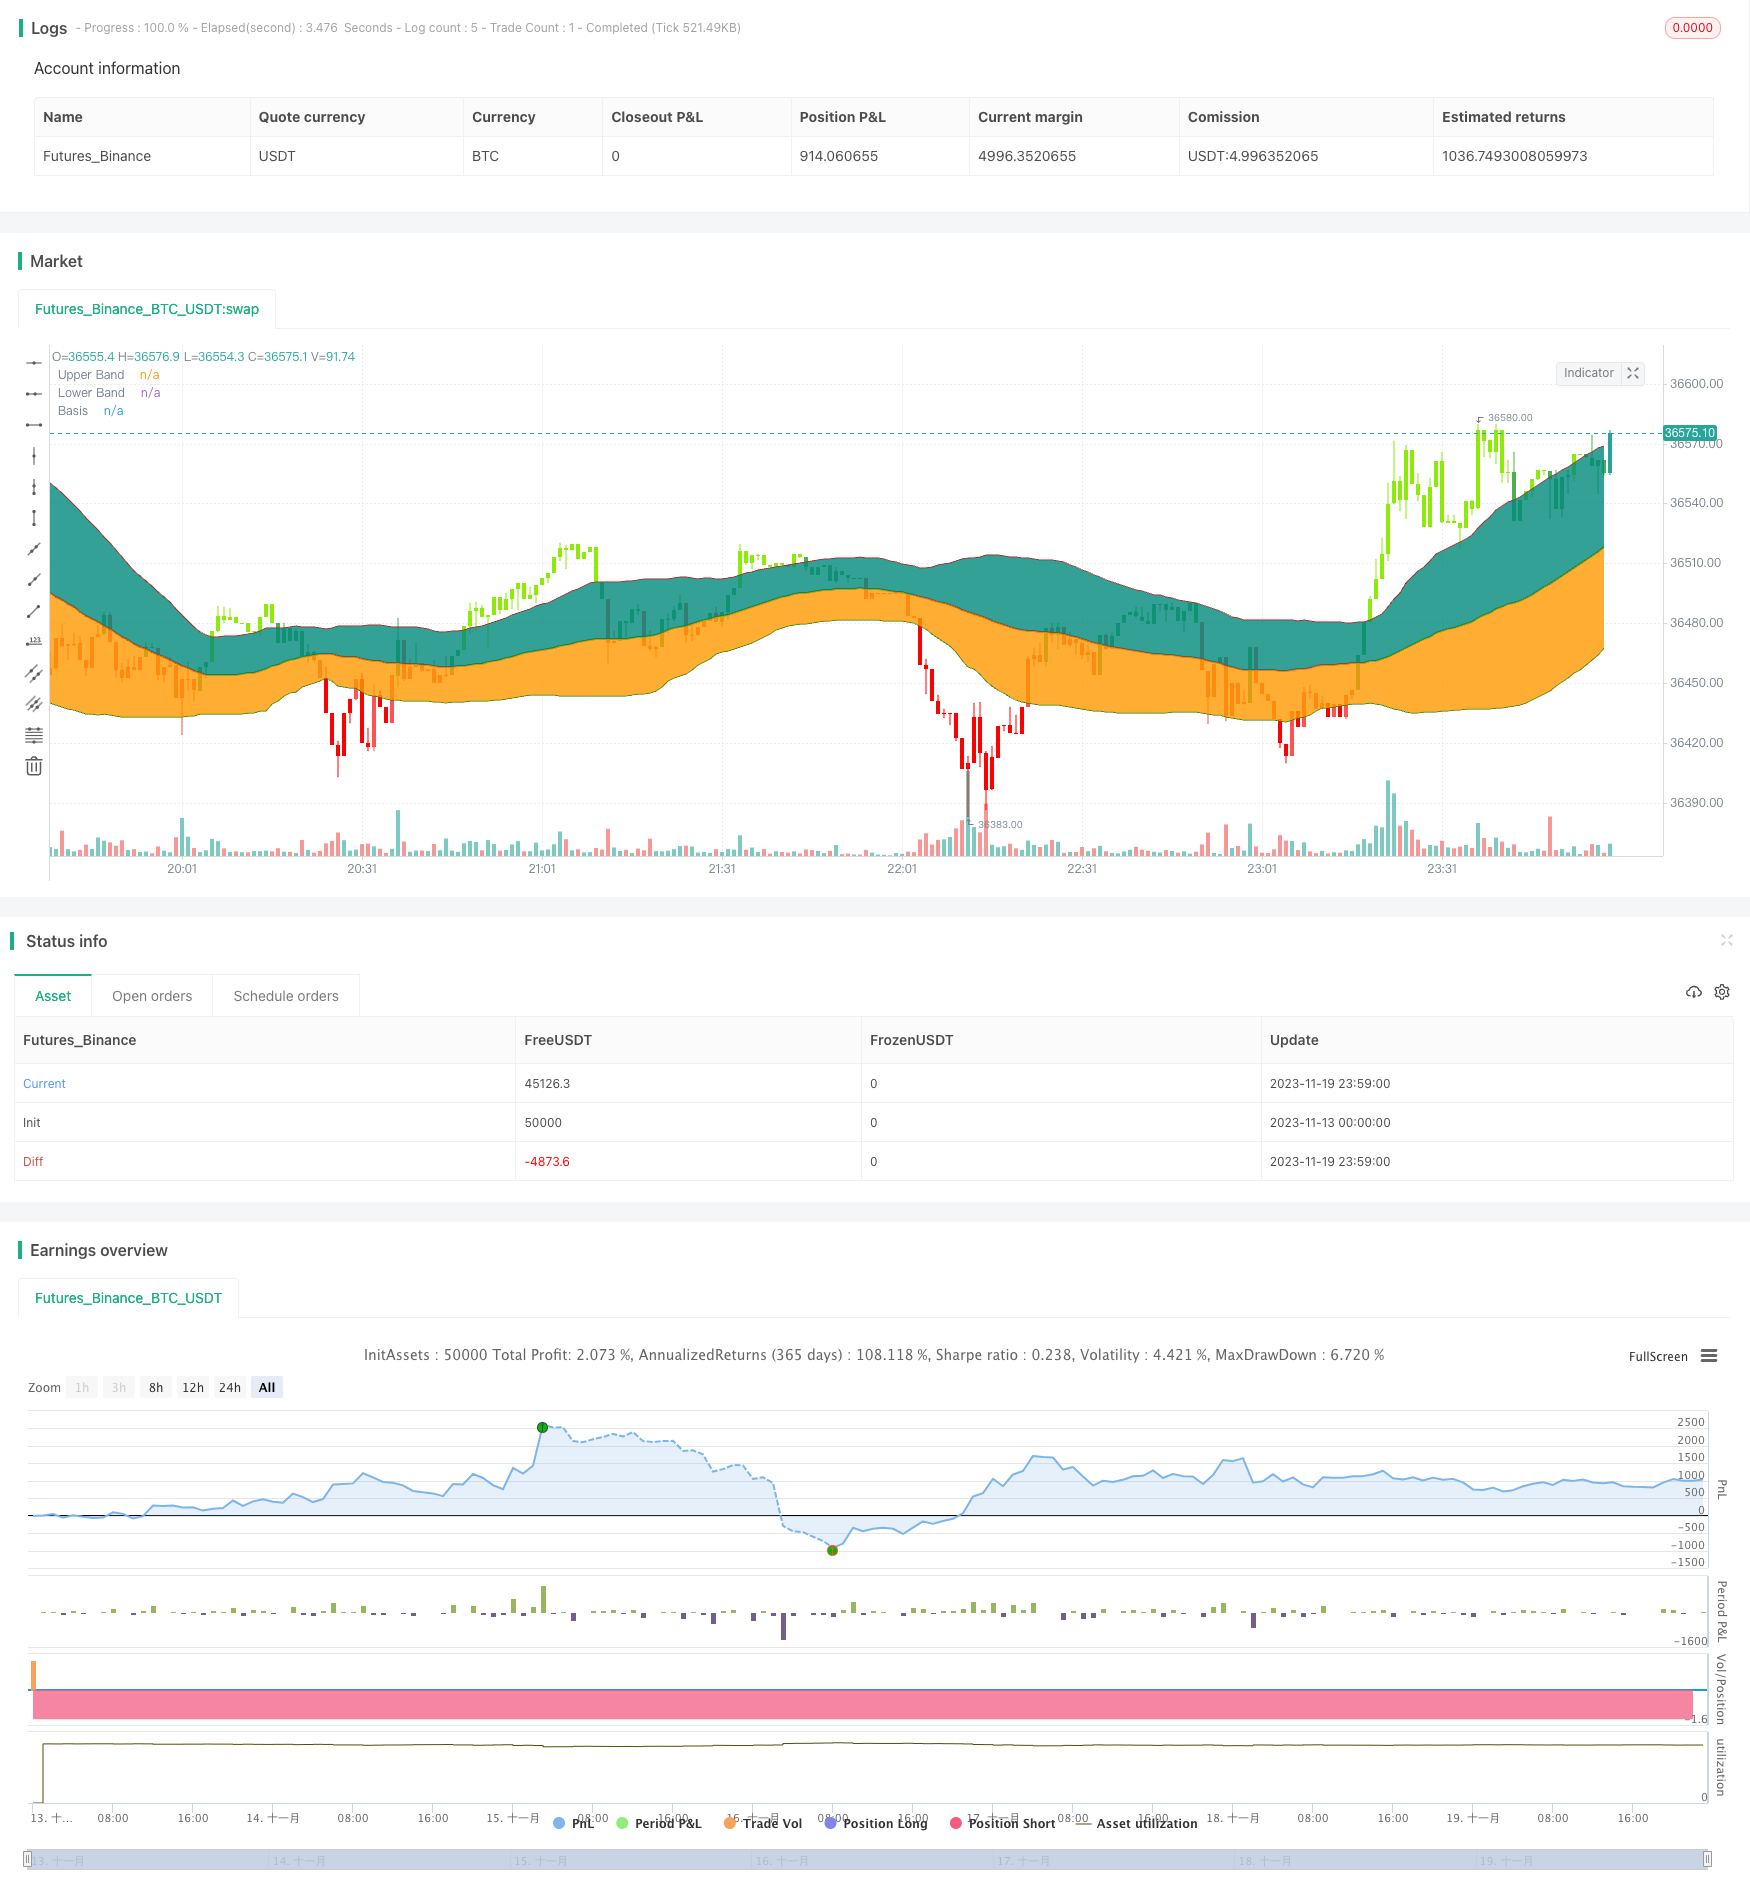Screen dimensions: 1750x1898
Task: Open the status info settings gear
Action: coord(1722,992)
